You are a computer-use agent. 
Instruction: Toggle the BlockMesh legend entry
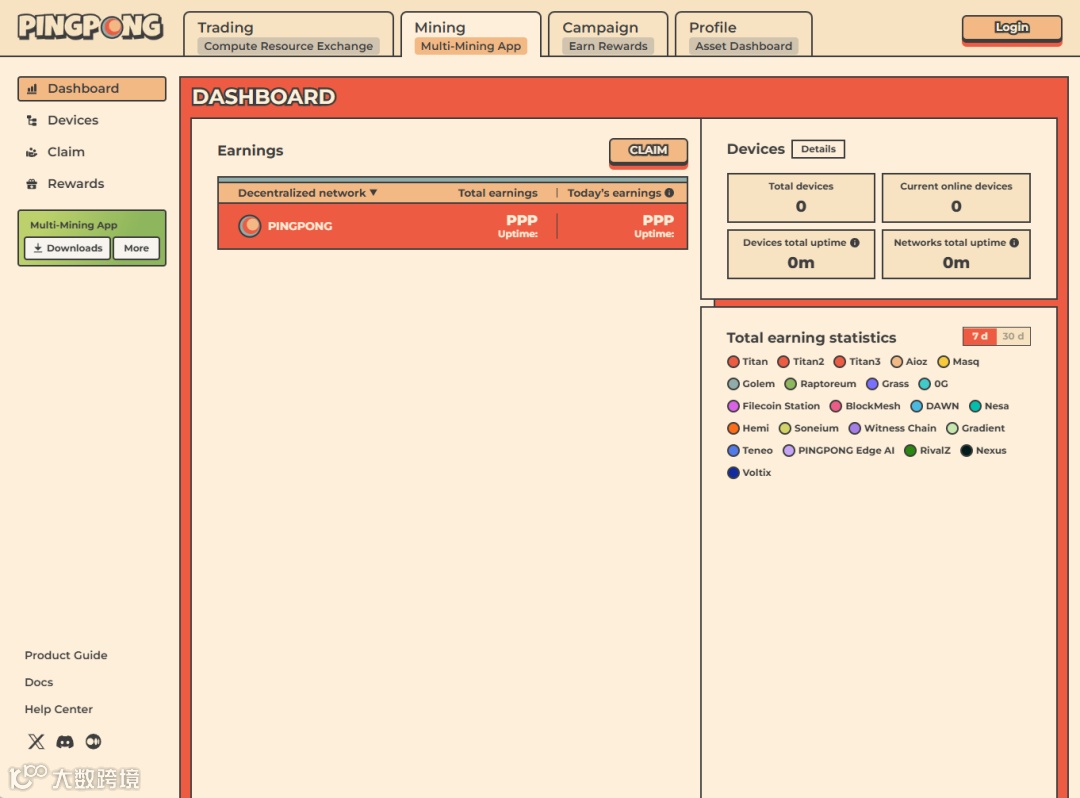coord(865,406)
